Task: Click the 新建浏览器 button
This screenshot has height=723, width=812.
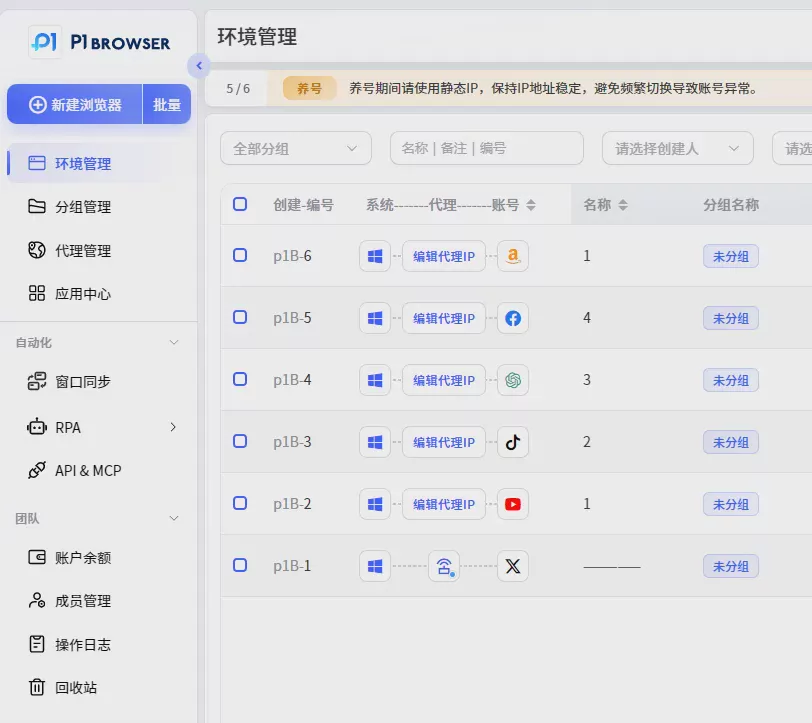Action: [x=75, y=104]
